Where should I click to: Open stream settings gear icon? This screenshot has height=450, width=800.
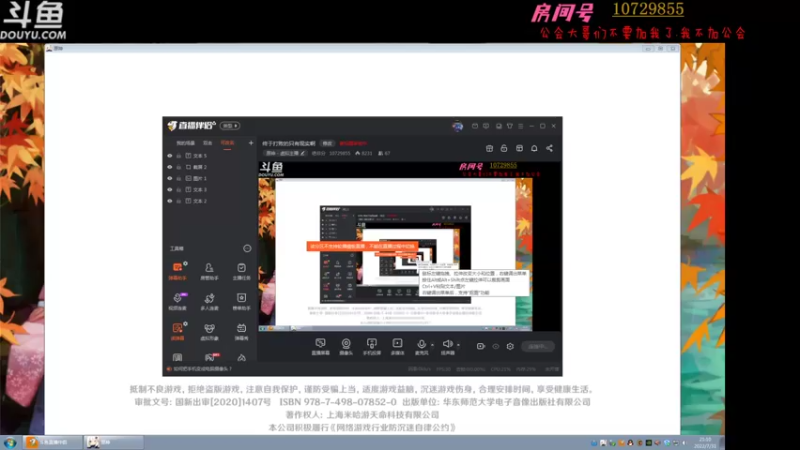(510, 346)
